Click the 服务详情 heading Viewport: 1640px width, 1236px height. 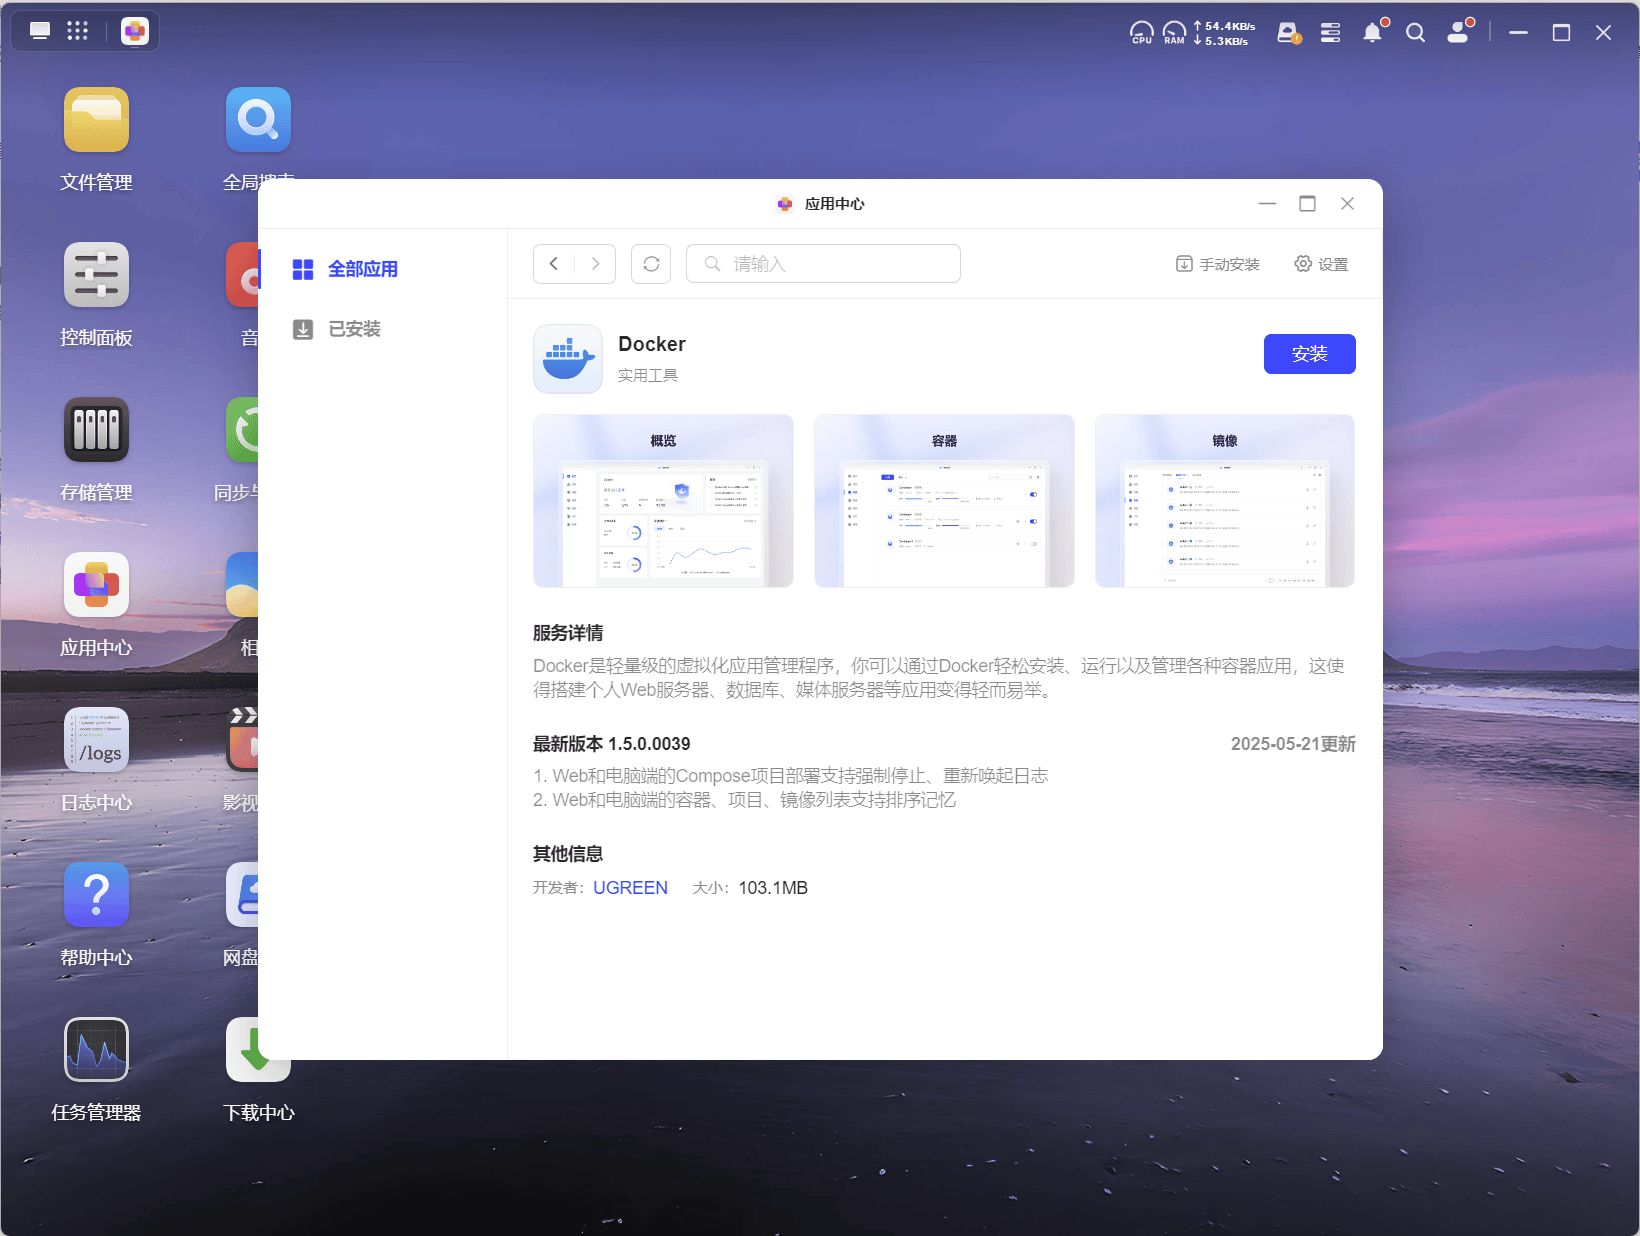[568, 633]
